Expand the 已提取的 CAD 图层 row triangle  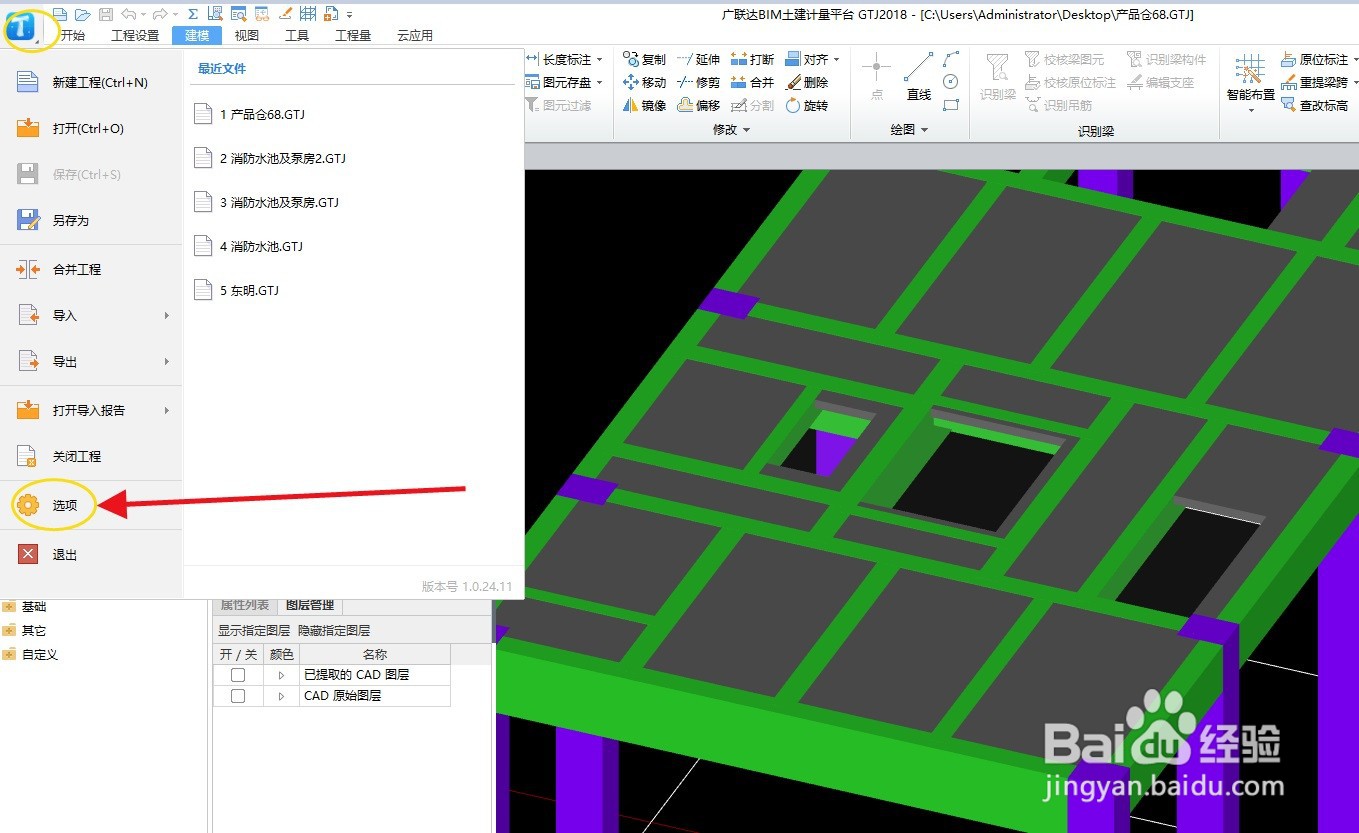(281, 675)
